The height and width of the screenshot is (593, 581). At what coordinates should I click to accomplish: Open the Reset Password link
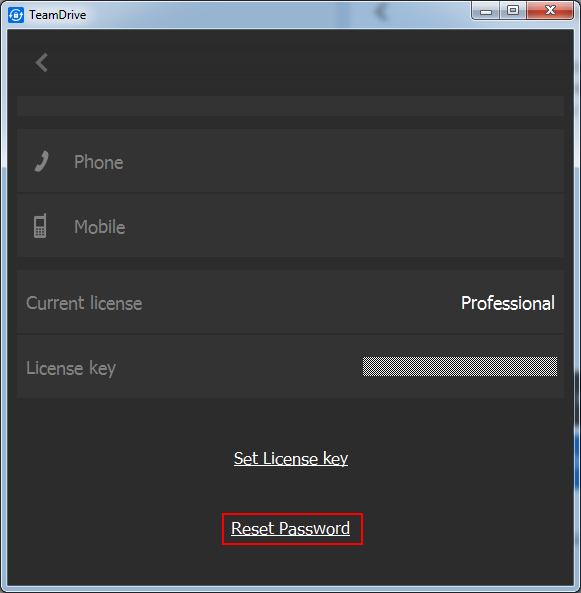tap(290, 529)
